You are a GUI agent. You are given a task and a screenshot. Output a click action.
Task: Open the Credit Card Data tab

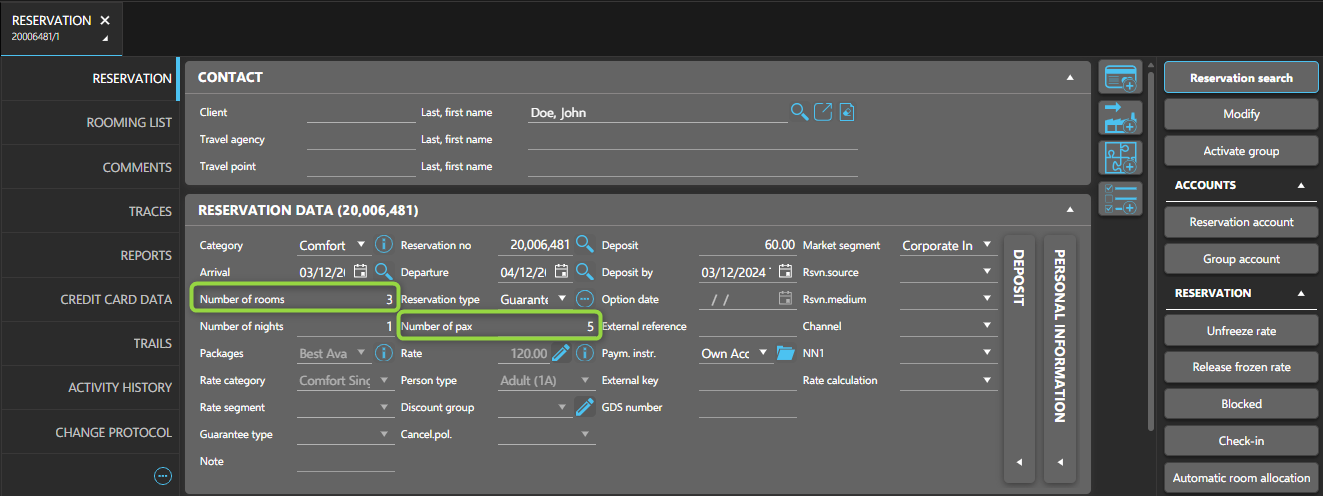[x=116, y=299]
